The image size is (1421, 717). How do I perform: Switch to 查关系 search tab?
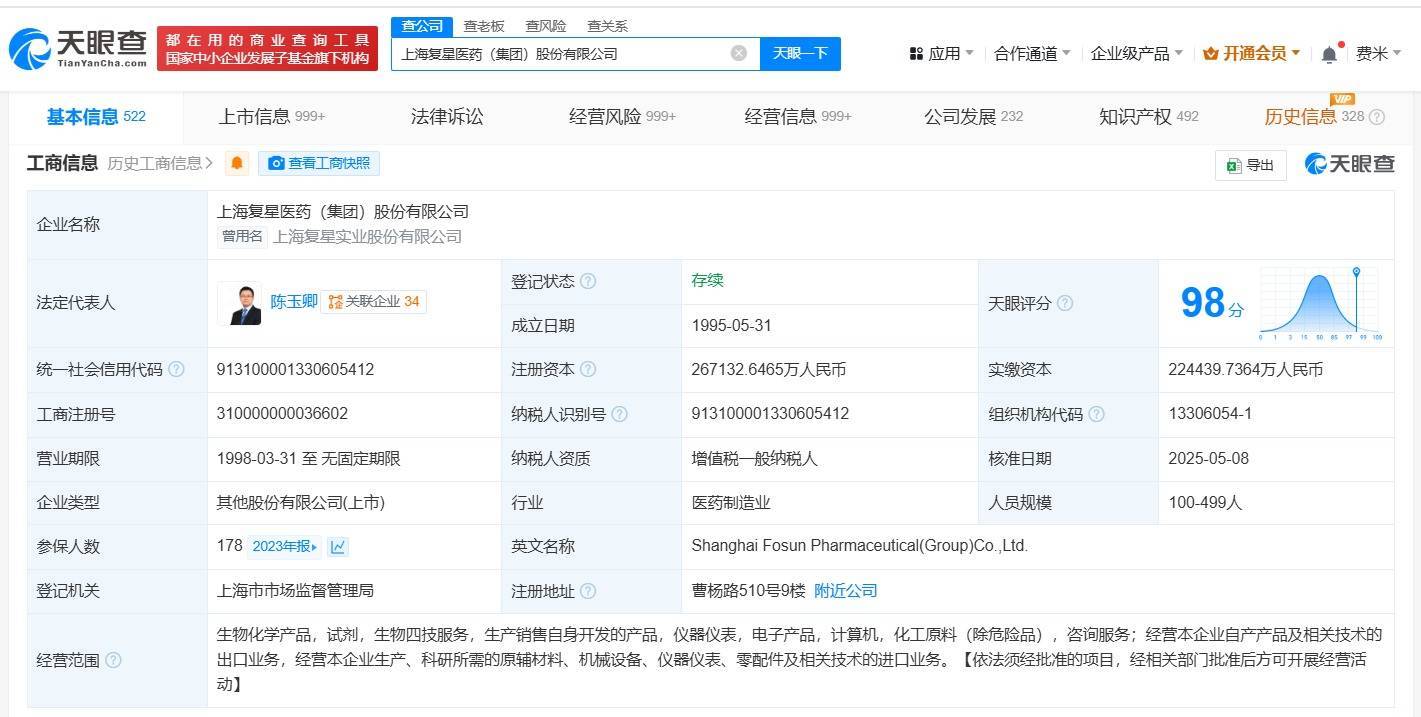[607, 26]
